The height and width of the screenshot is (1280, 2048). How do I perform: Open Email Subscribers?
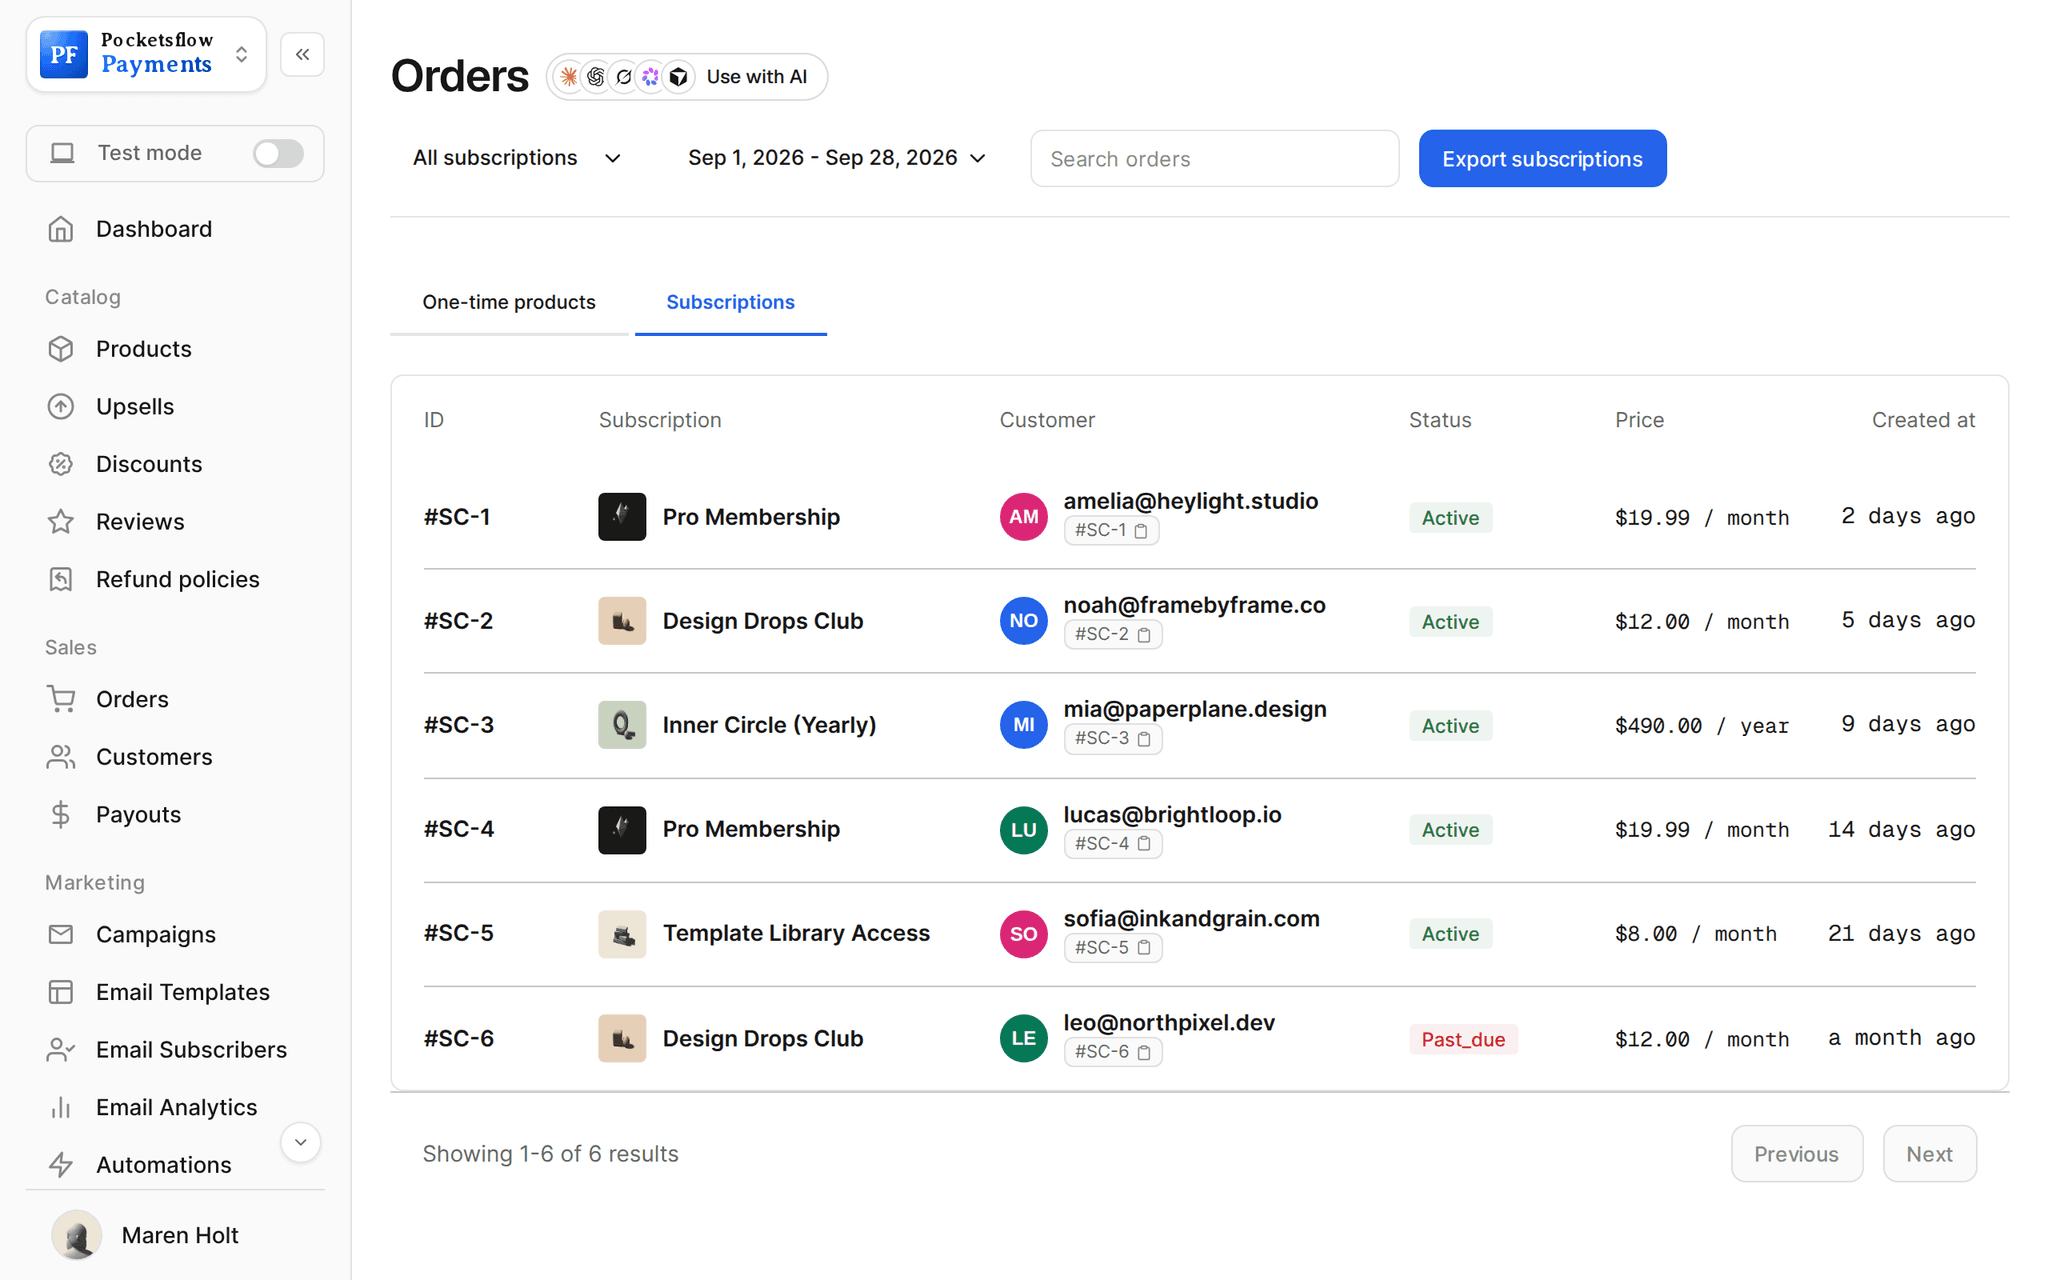click(x=191, y=1050)
